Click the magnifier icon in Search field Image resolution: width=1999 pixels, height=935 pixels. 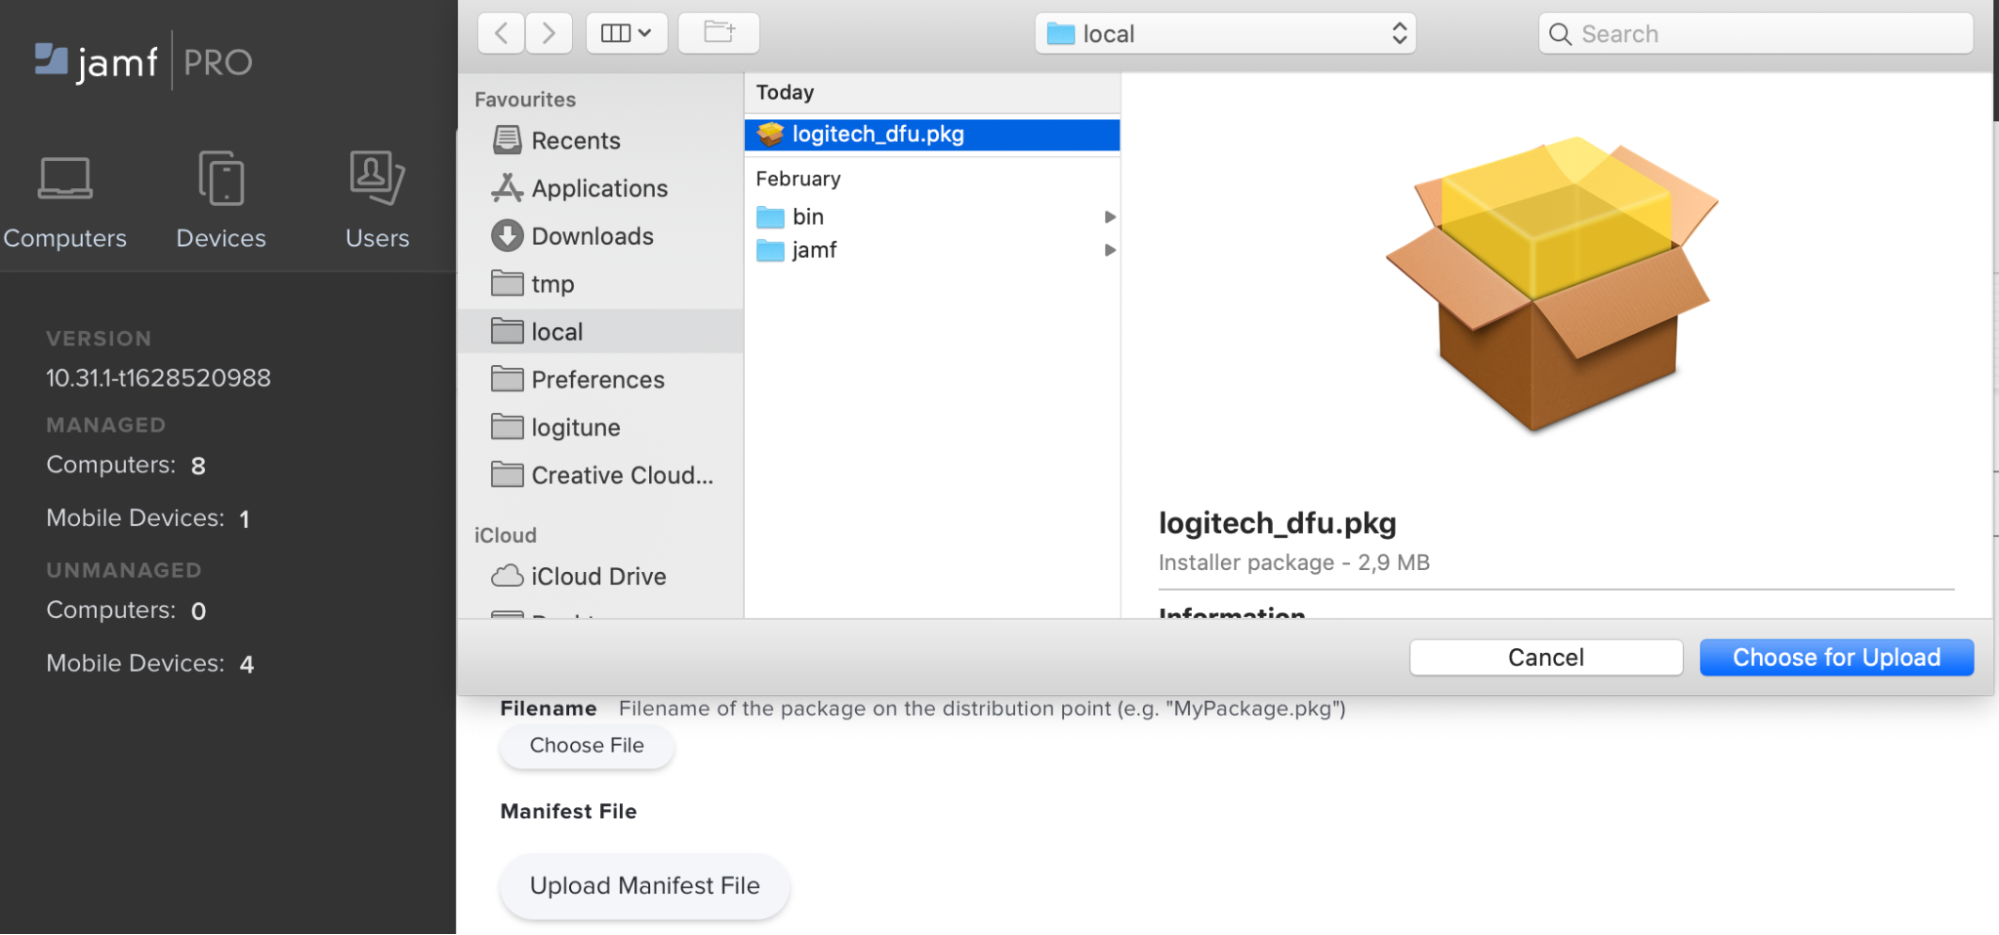point(1560,34)
